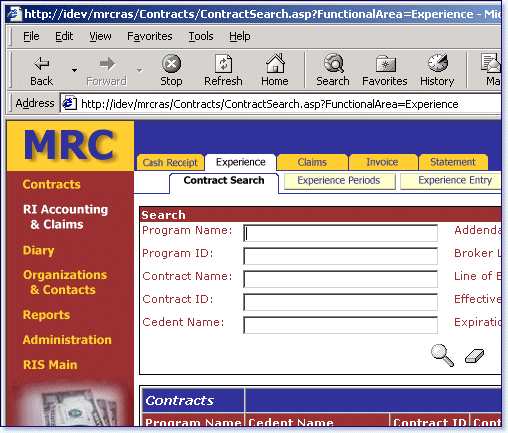Click the magnifying glass search icon
This screenshot has height=433, width=508.
442,355
